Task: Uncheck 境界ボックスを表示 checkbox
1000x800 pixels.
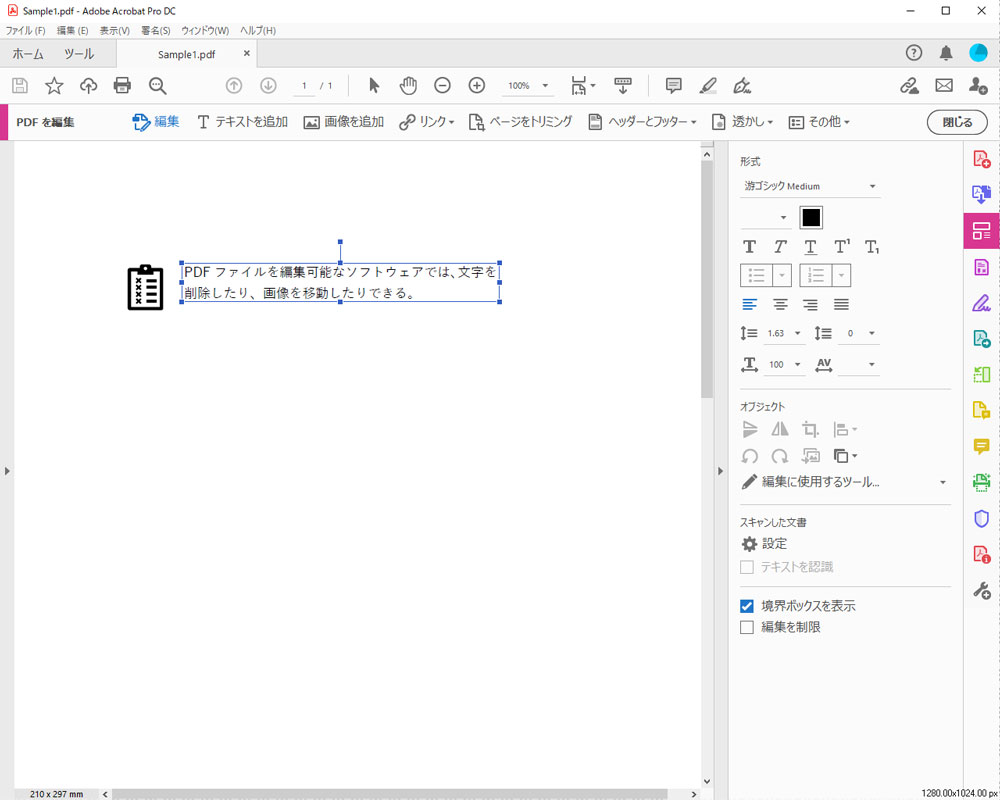Action: 746,605
